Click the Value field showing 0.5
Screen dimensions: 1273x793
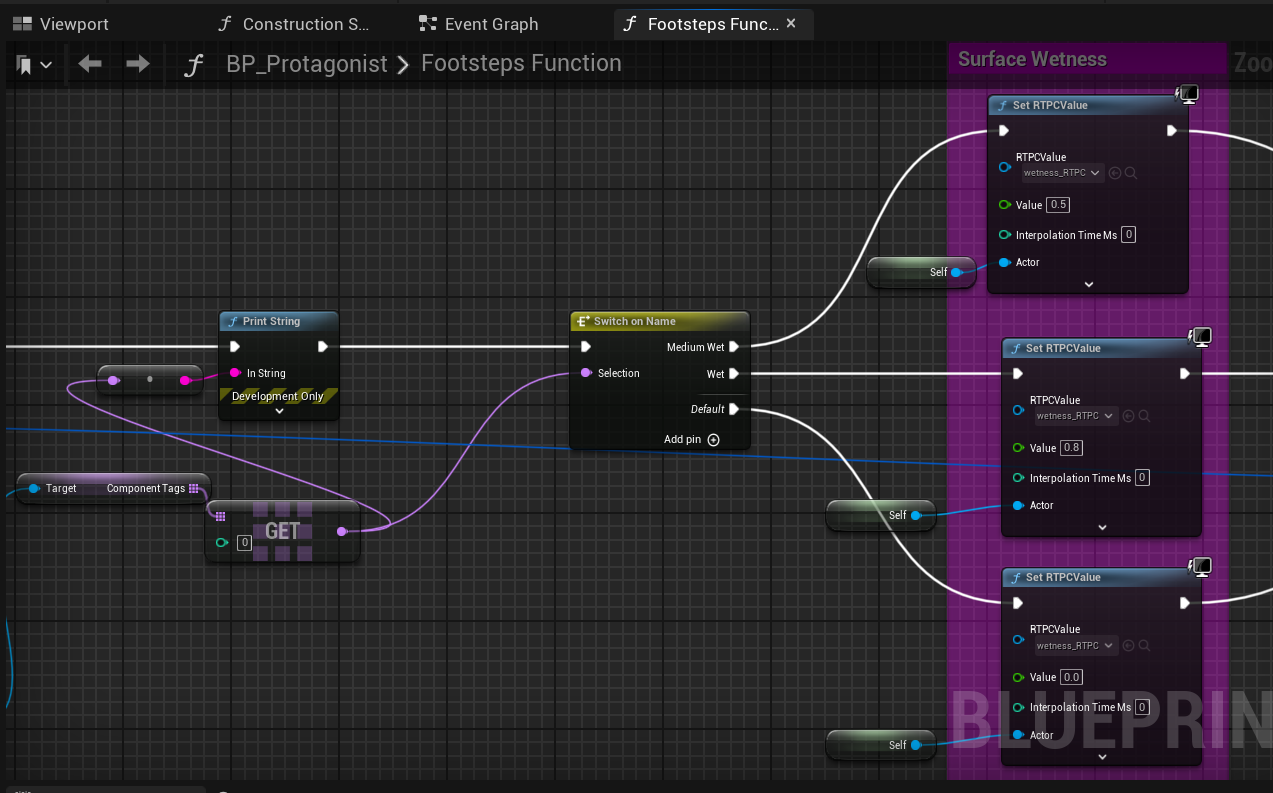pyautogui.click(x=1058, y=205)
